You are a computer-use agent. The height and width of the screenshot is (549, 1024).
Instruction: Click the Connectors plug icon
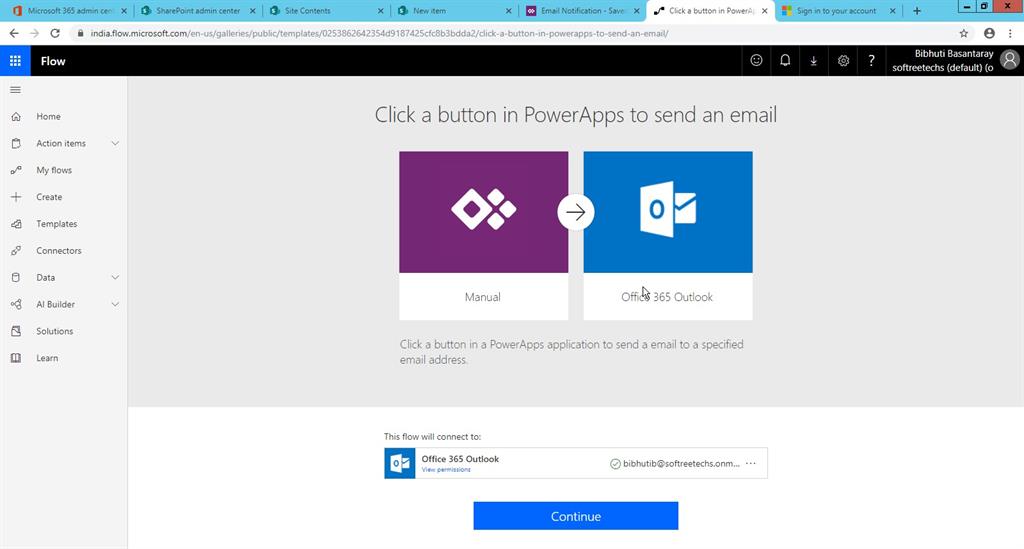tap(16, 250)
